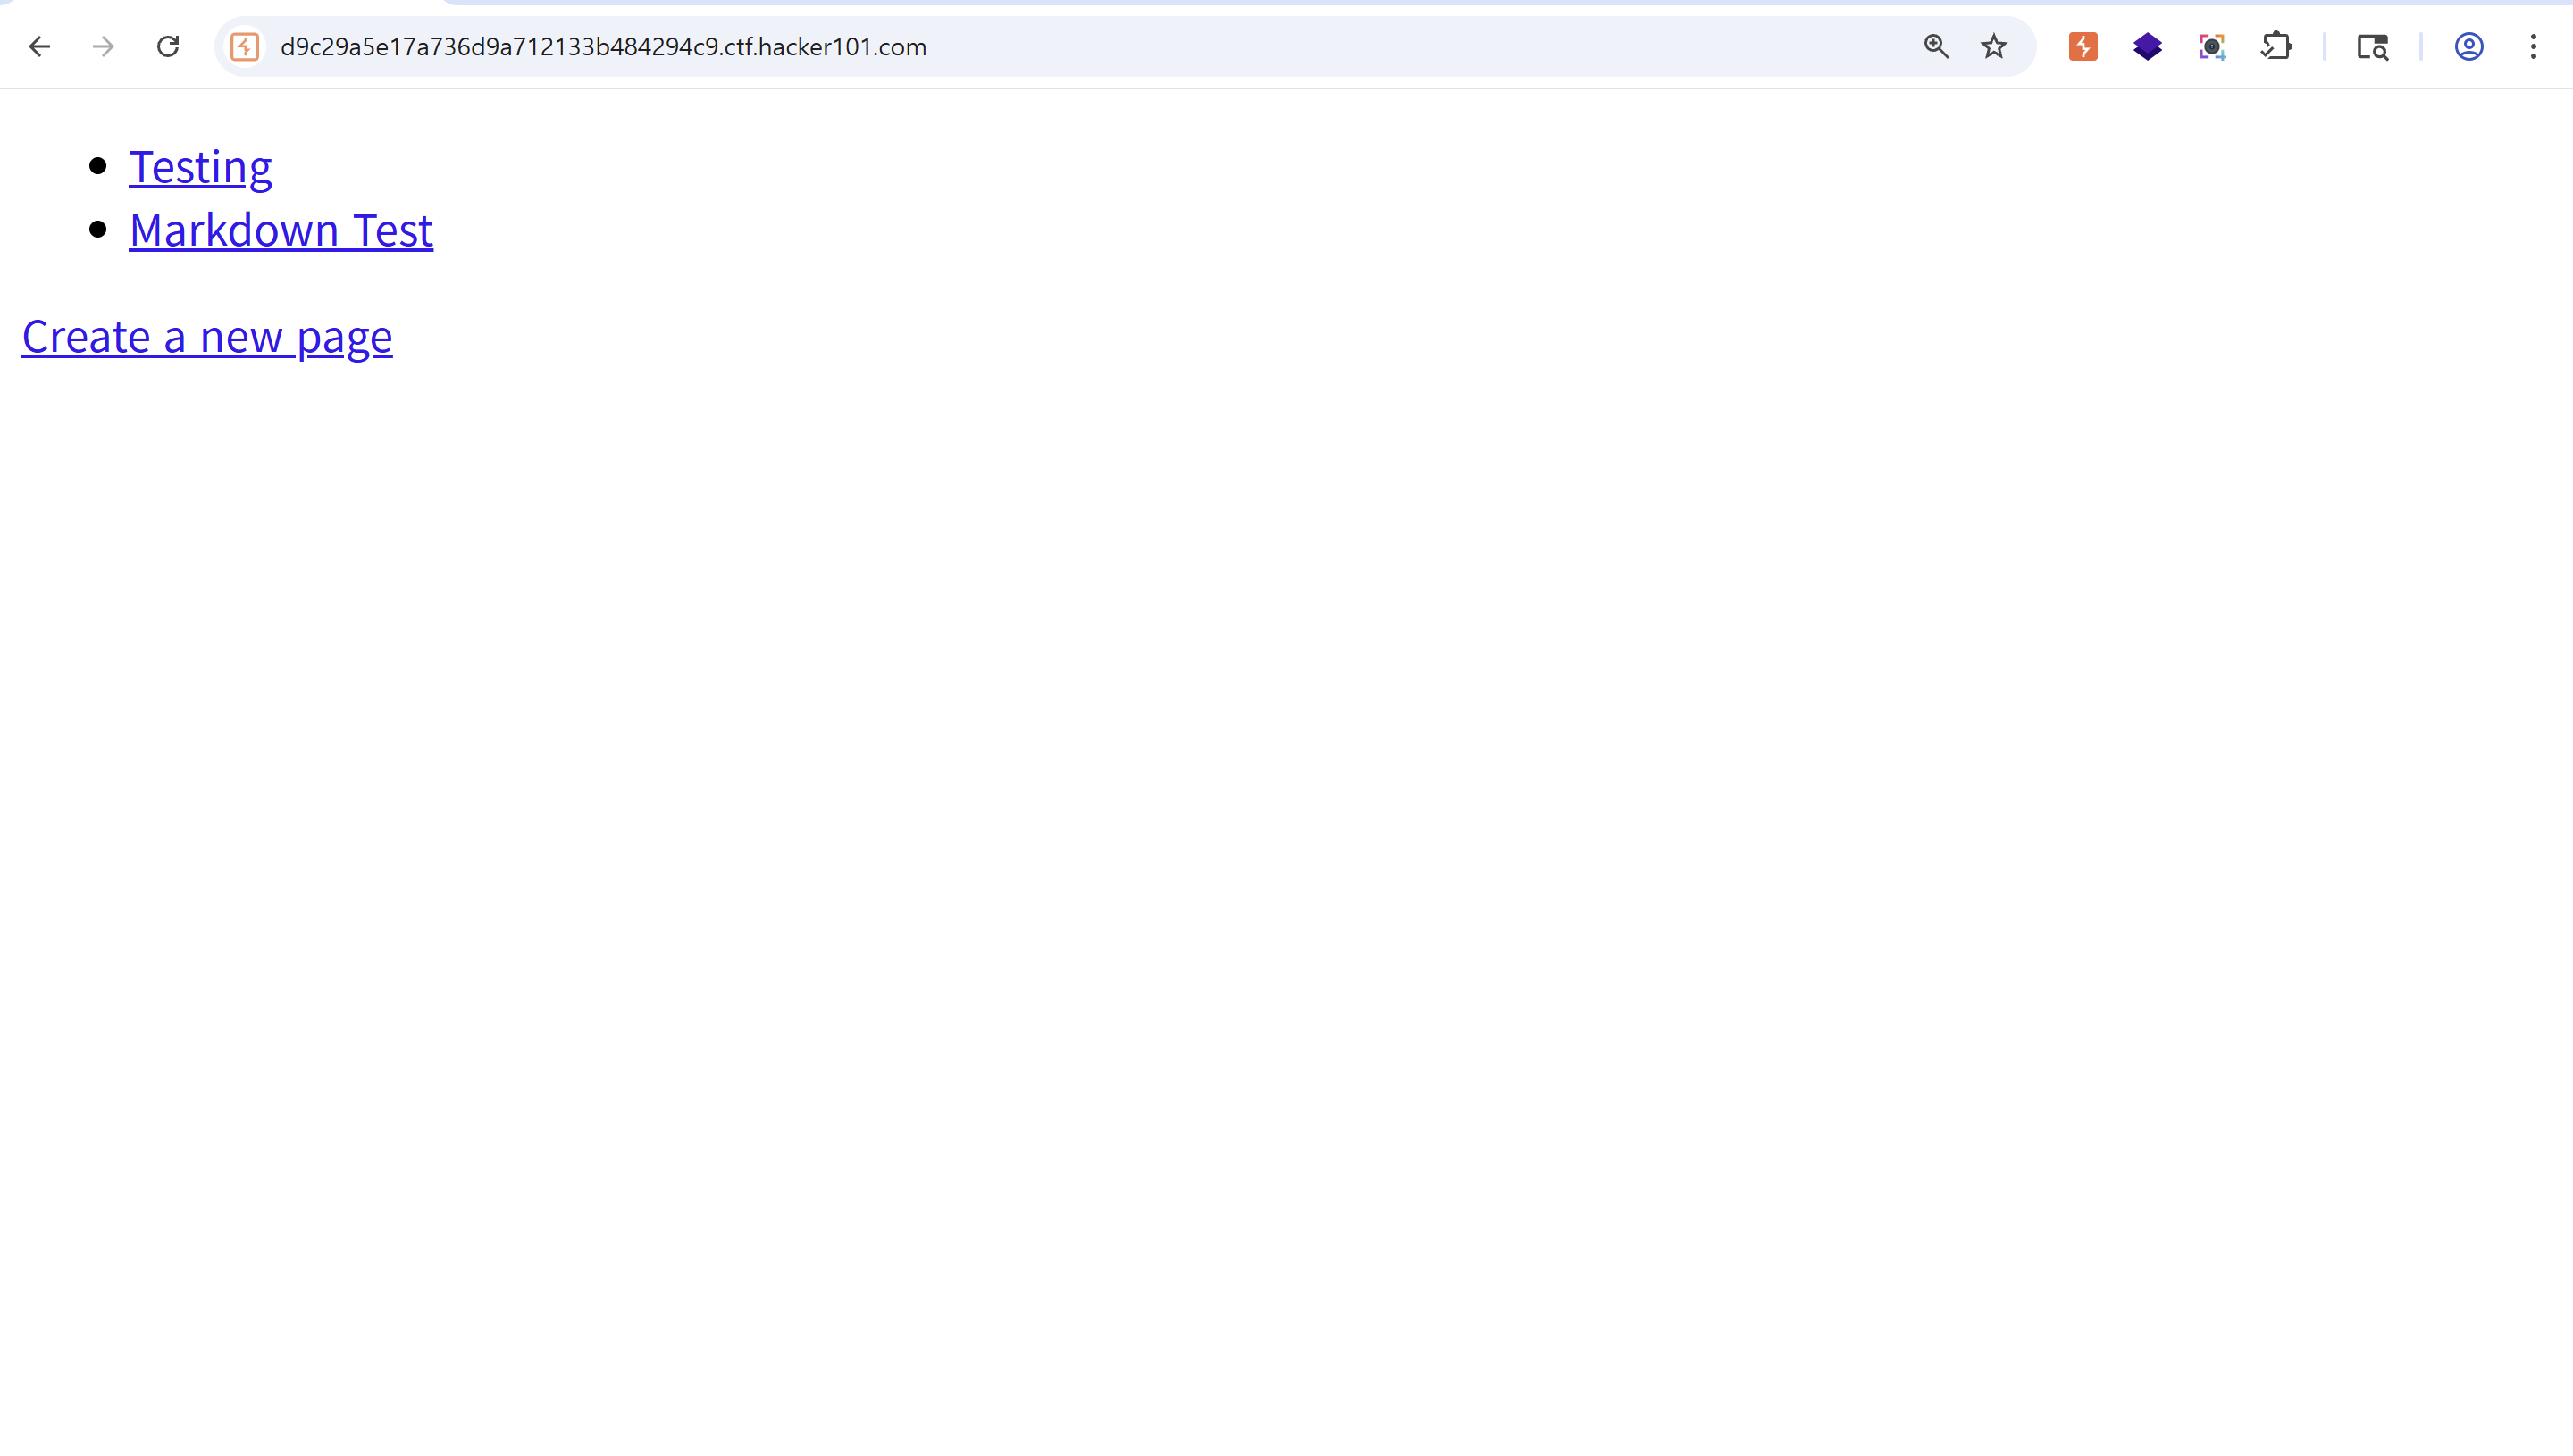Viewport: 2573px width, 1456px height.
Task: Open the user profile avatar
Action: pos(2469,47)
